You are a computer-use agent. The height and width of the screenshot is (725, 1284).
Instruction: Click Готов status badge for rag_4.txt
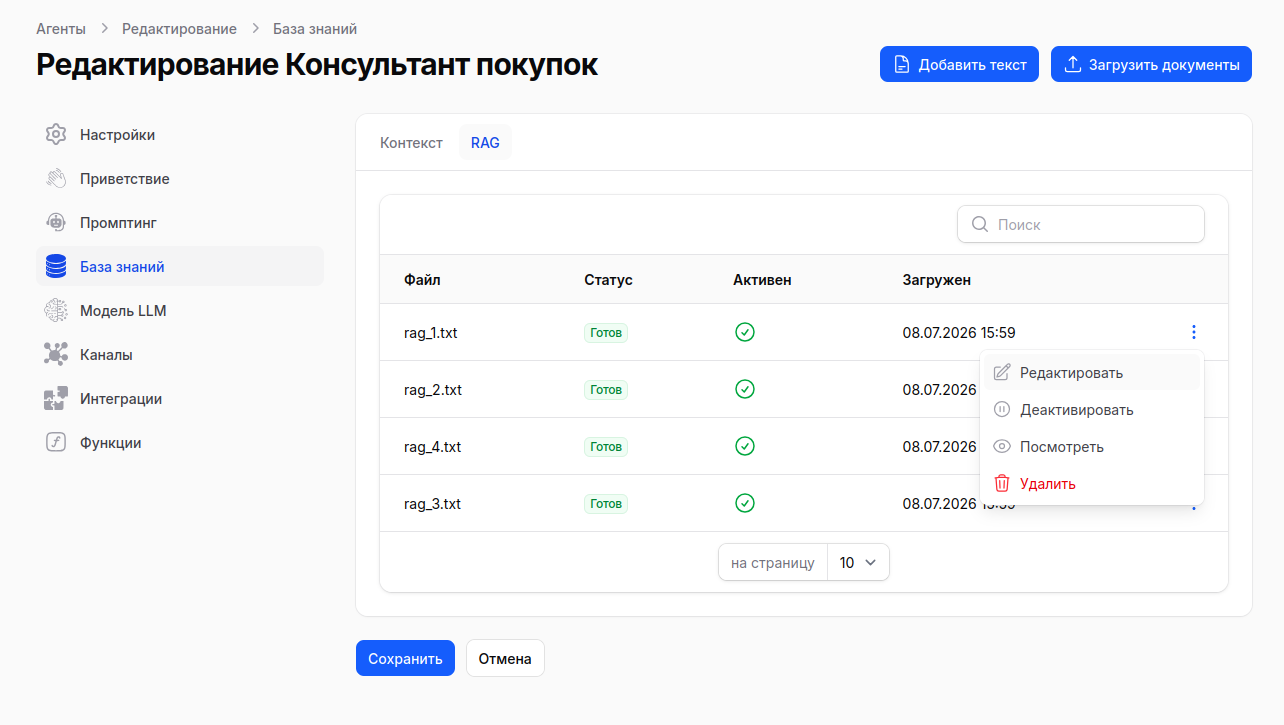[606, 447]
